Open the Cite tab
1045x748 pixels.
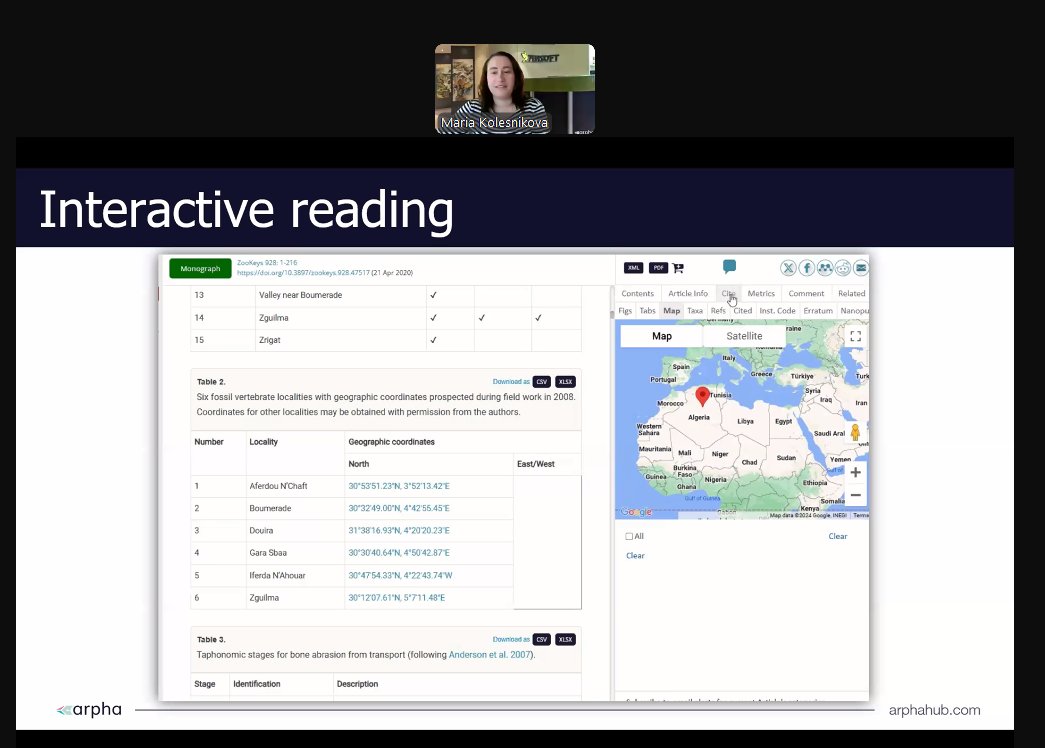(x=728, y=293)
